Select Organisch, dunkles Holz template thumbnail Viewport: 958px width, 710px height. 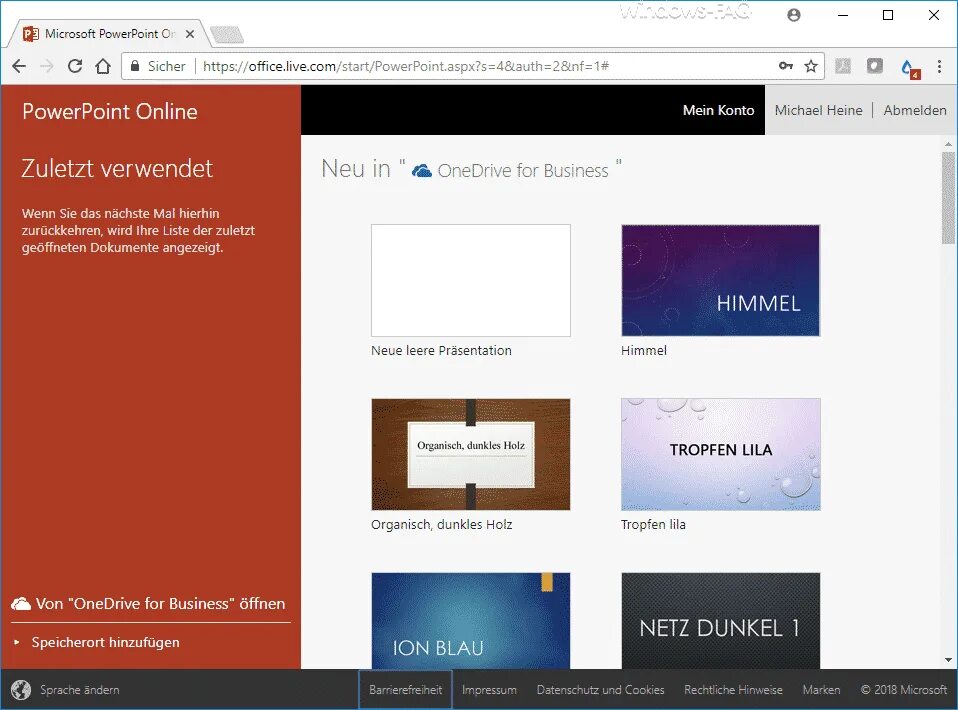tap(471, 455)
